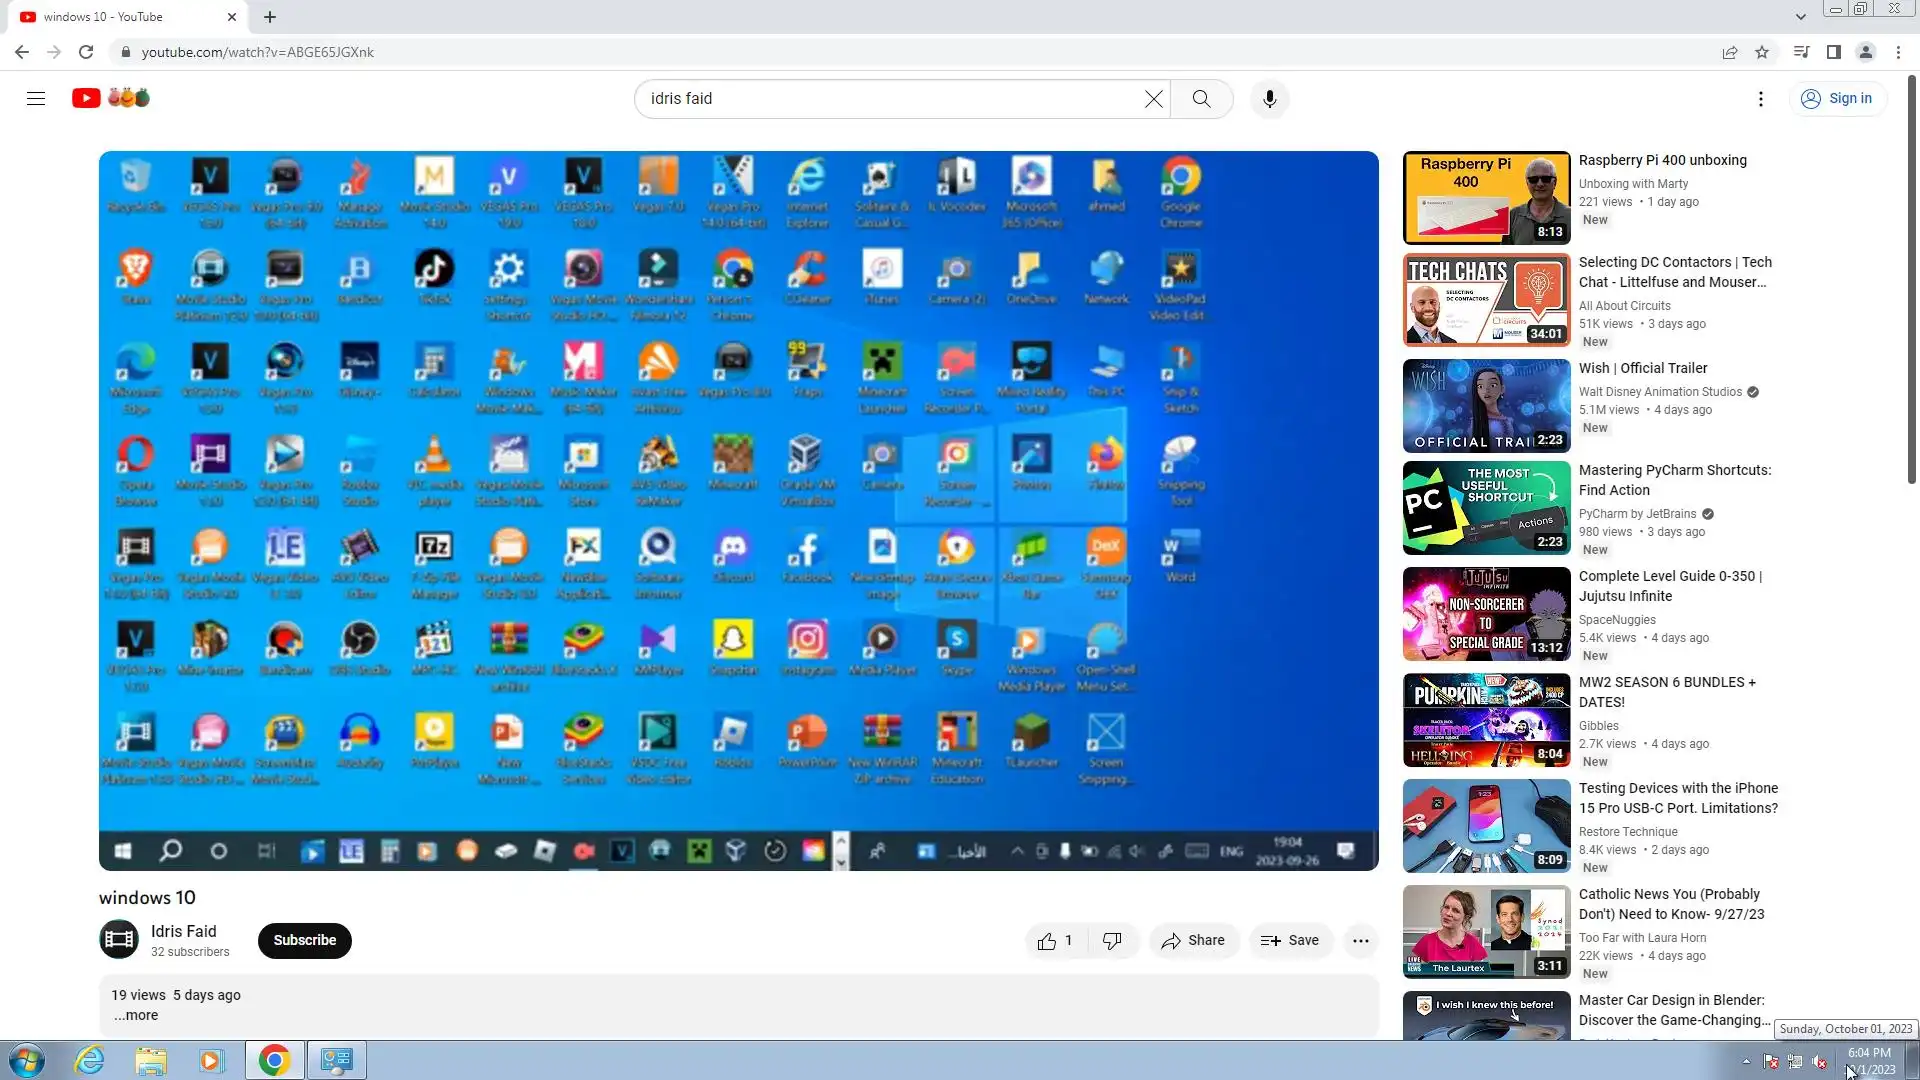The width and height of the screenshot is (1920, 1080).
Task: Open Raspberry Pi 400 unboxing thumbnail
Action: tap(1486, 198)
